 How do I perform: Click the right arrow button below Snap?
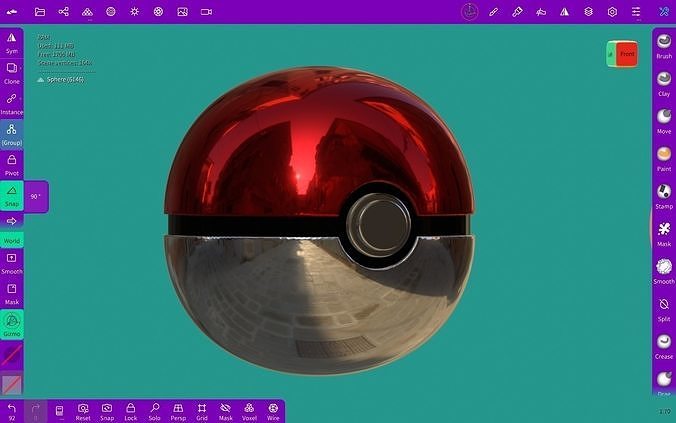click(x=12, y=221)
